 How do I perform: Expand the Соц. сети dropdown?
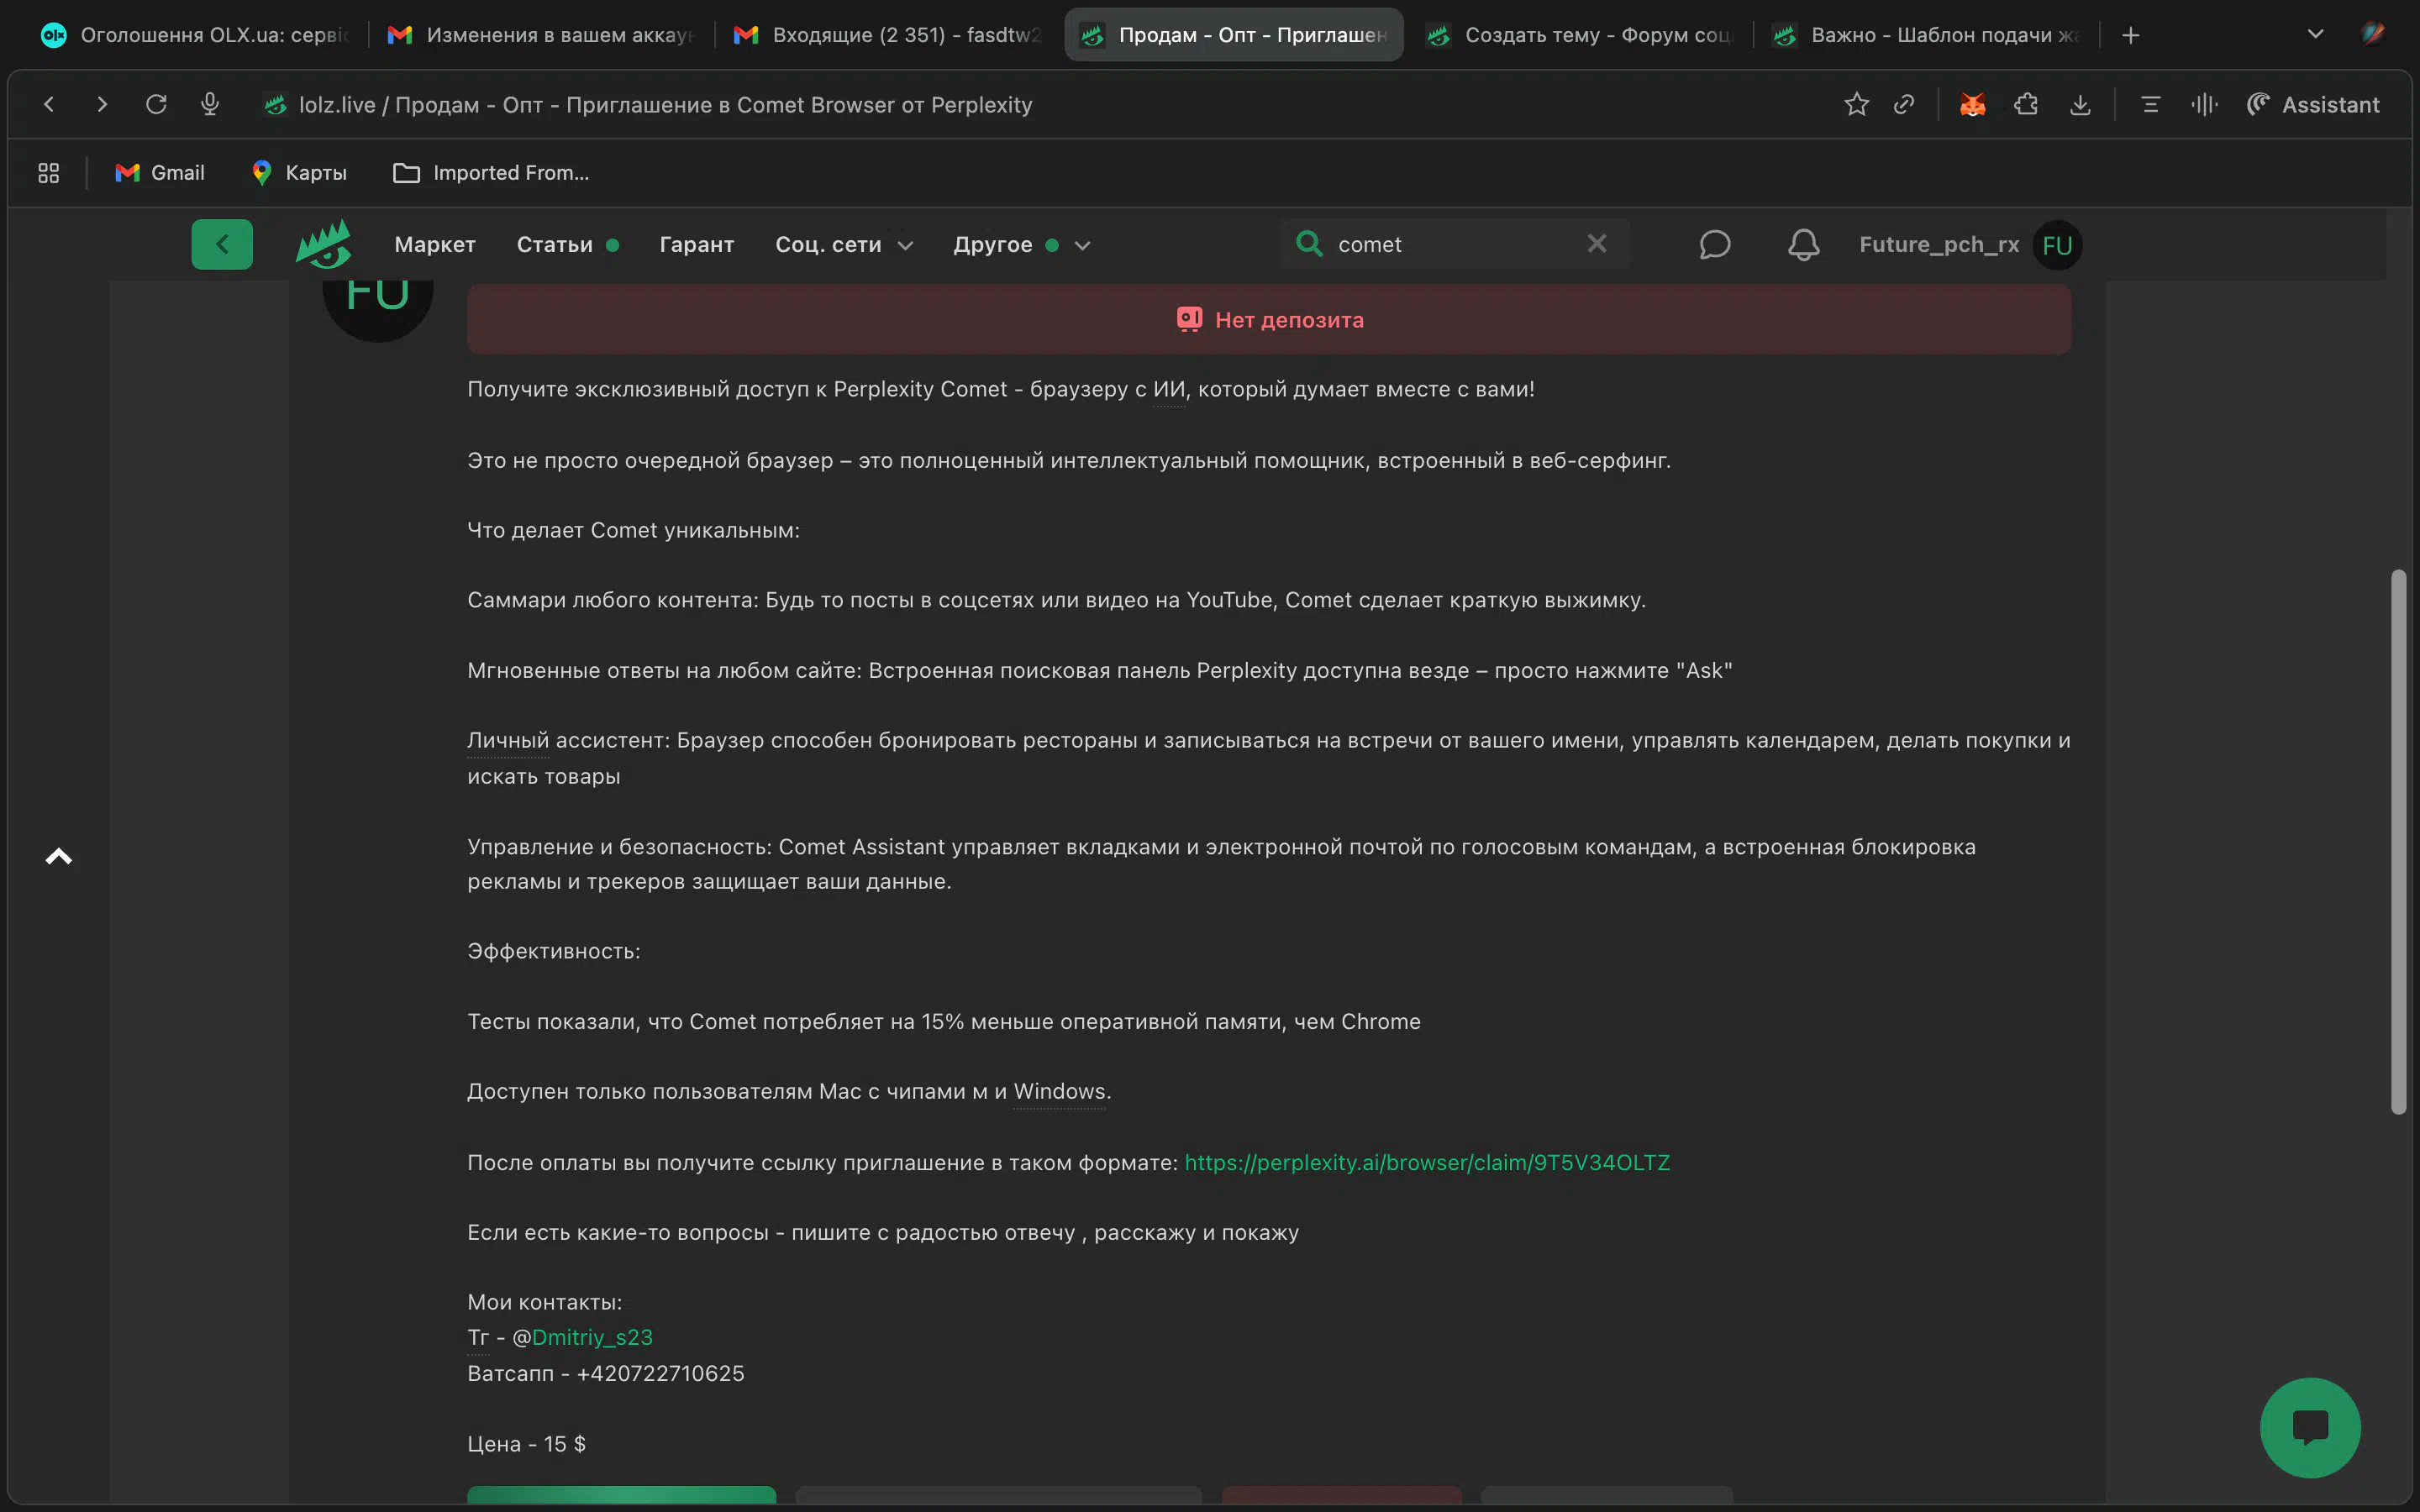(x=844, y=244)
